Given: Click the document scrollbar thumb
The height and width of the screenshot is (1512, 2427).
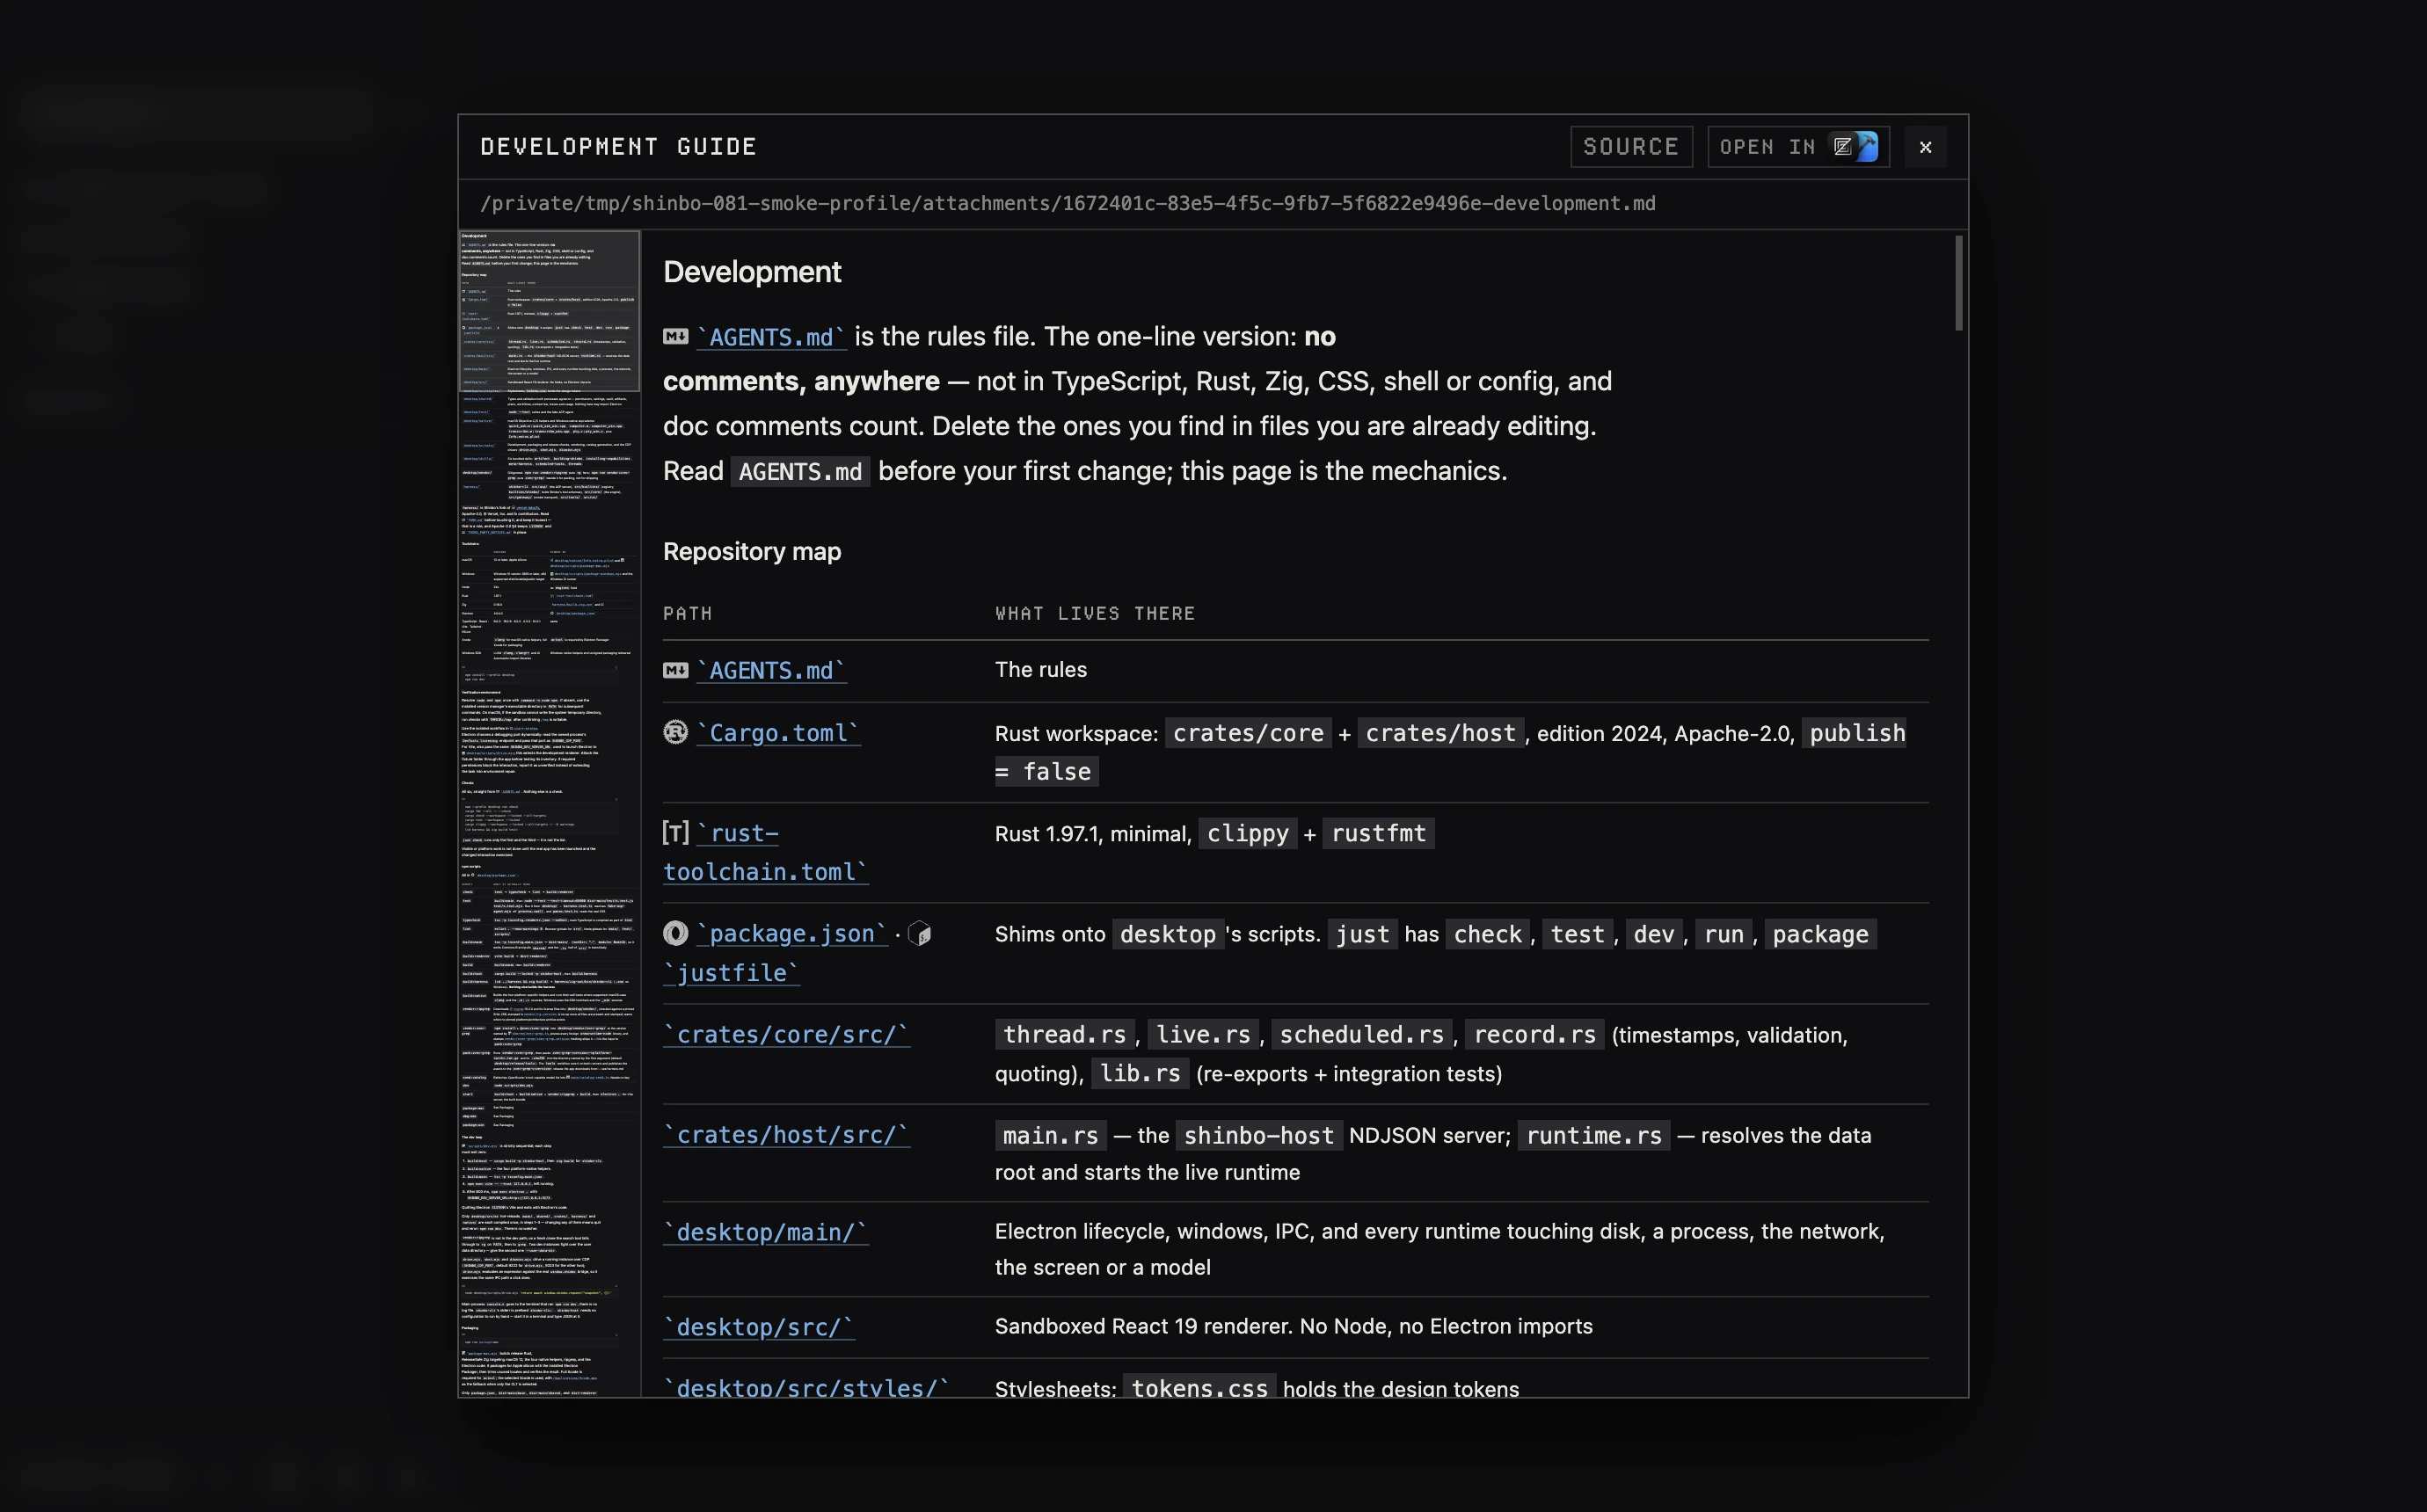Looking at the screenshot, I should [x=1958, y=283].
